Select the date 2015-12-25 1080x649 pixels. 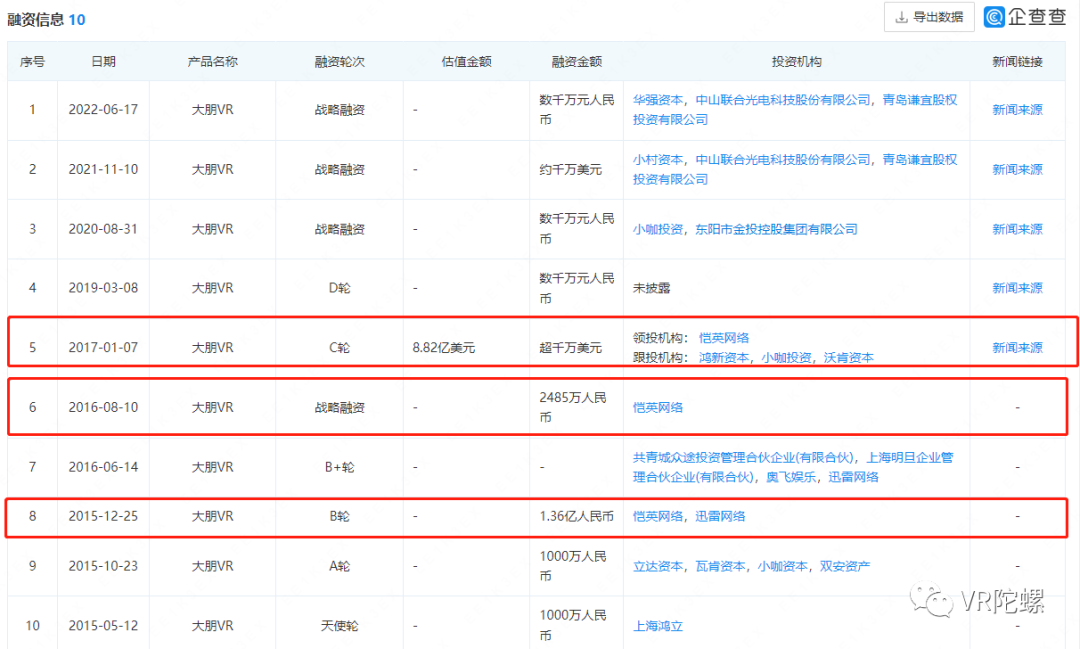click(x=103, y=516)
